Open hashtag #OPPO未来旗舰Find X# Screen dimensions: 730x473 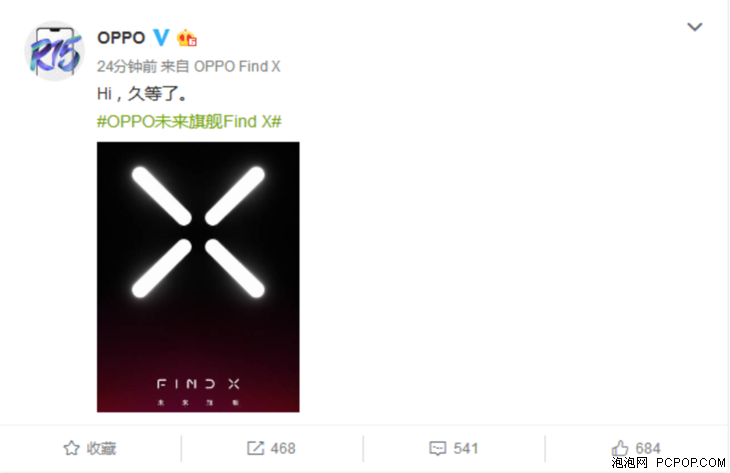click(189, 122)
